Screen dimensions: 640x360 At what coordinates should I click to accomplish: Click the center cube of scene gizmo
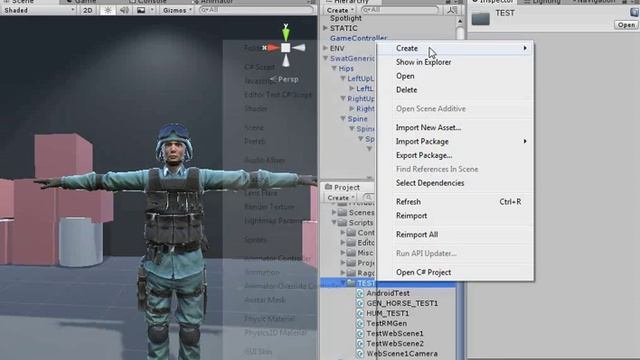(x=286, y=48)
